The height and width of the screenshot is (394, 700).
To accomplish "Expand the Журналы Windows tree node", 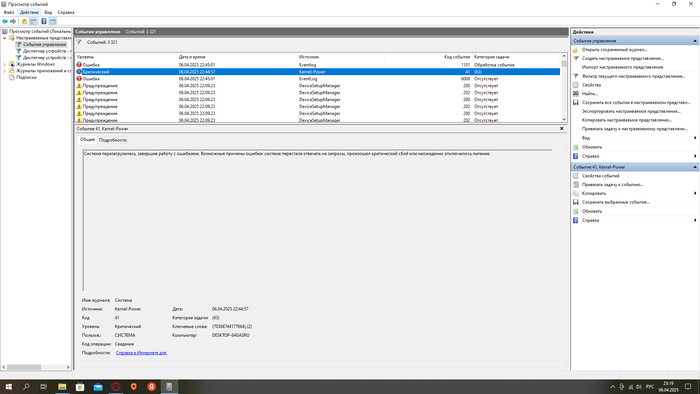I will 4,64.
